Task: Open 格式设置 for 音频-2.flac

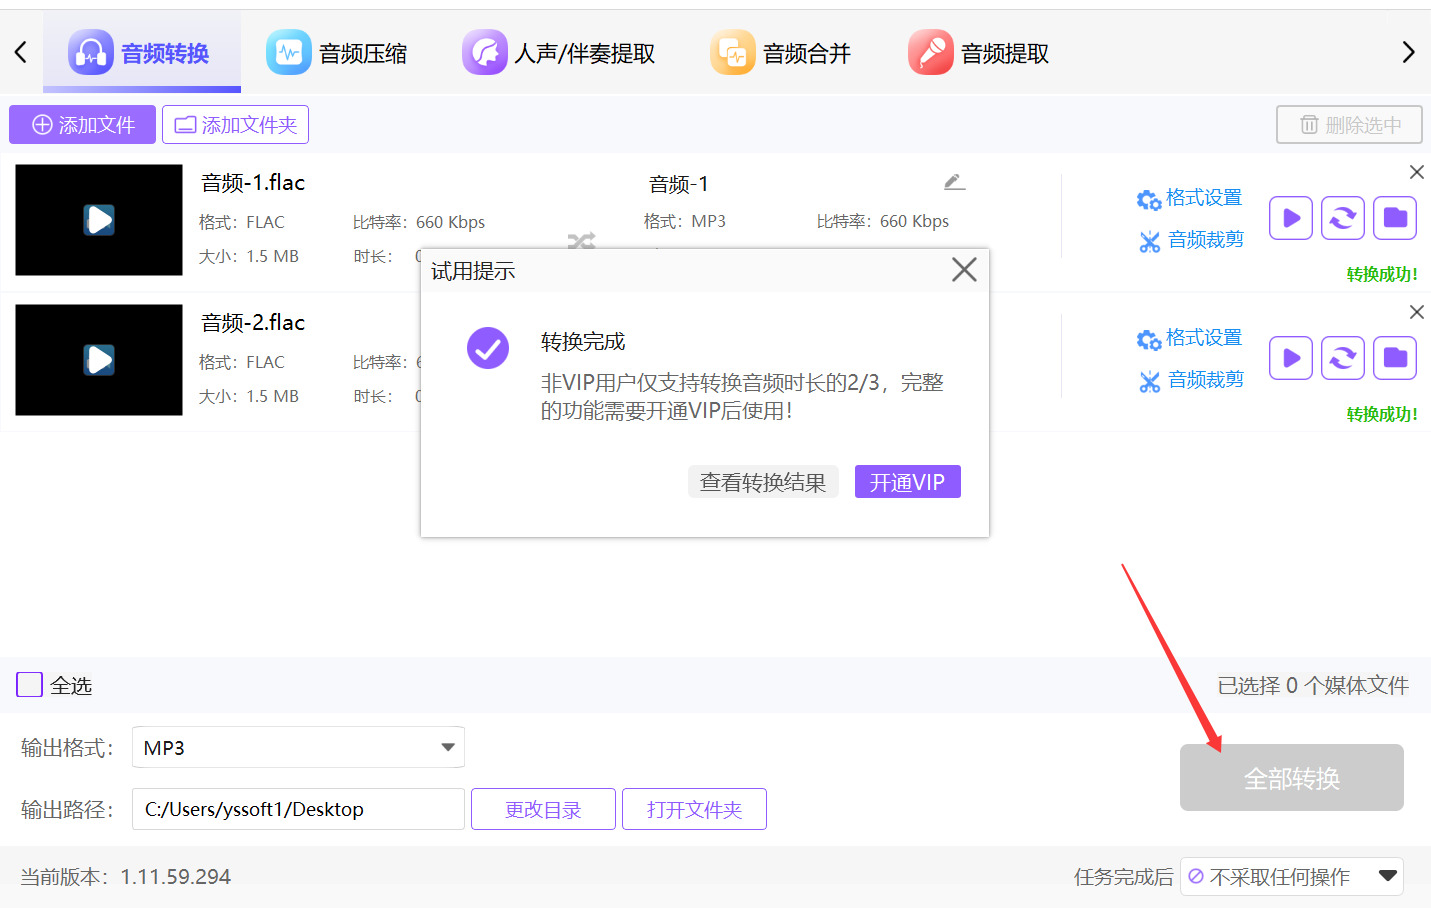Action: (x=1189, y=338)
